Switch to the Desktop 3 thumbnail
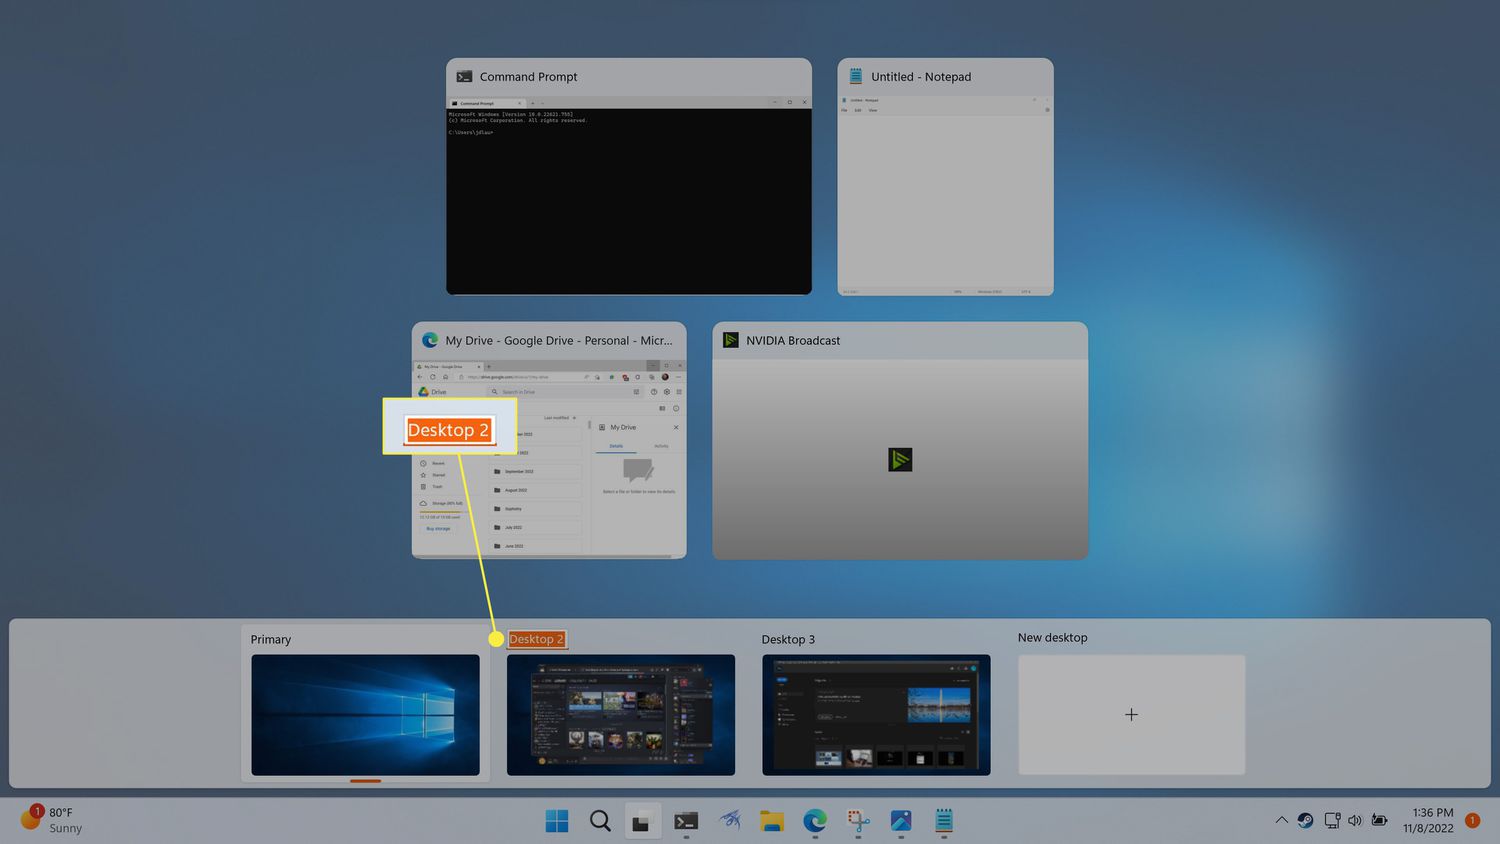The image size is (1500, 844). coord(876,714)
